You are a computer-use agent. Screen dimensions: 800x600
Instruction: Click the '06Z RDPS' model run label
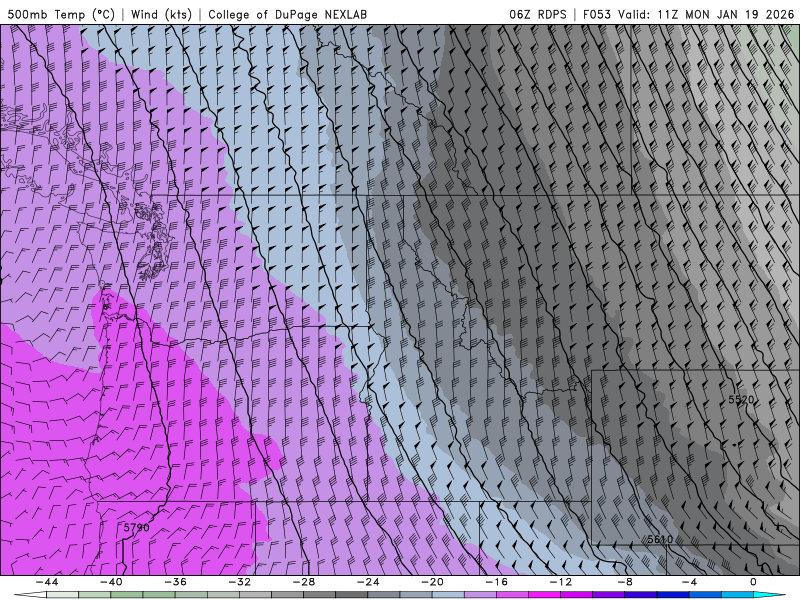click(x=538, y=14)
